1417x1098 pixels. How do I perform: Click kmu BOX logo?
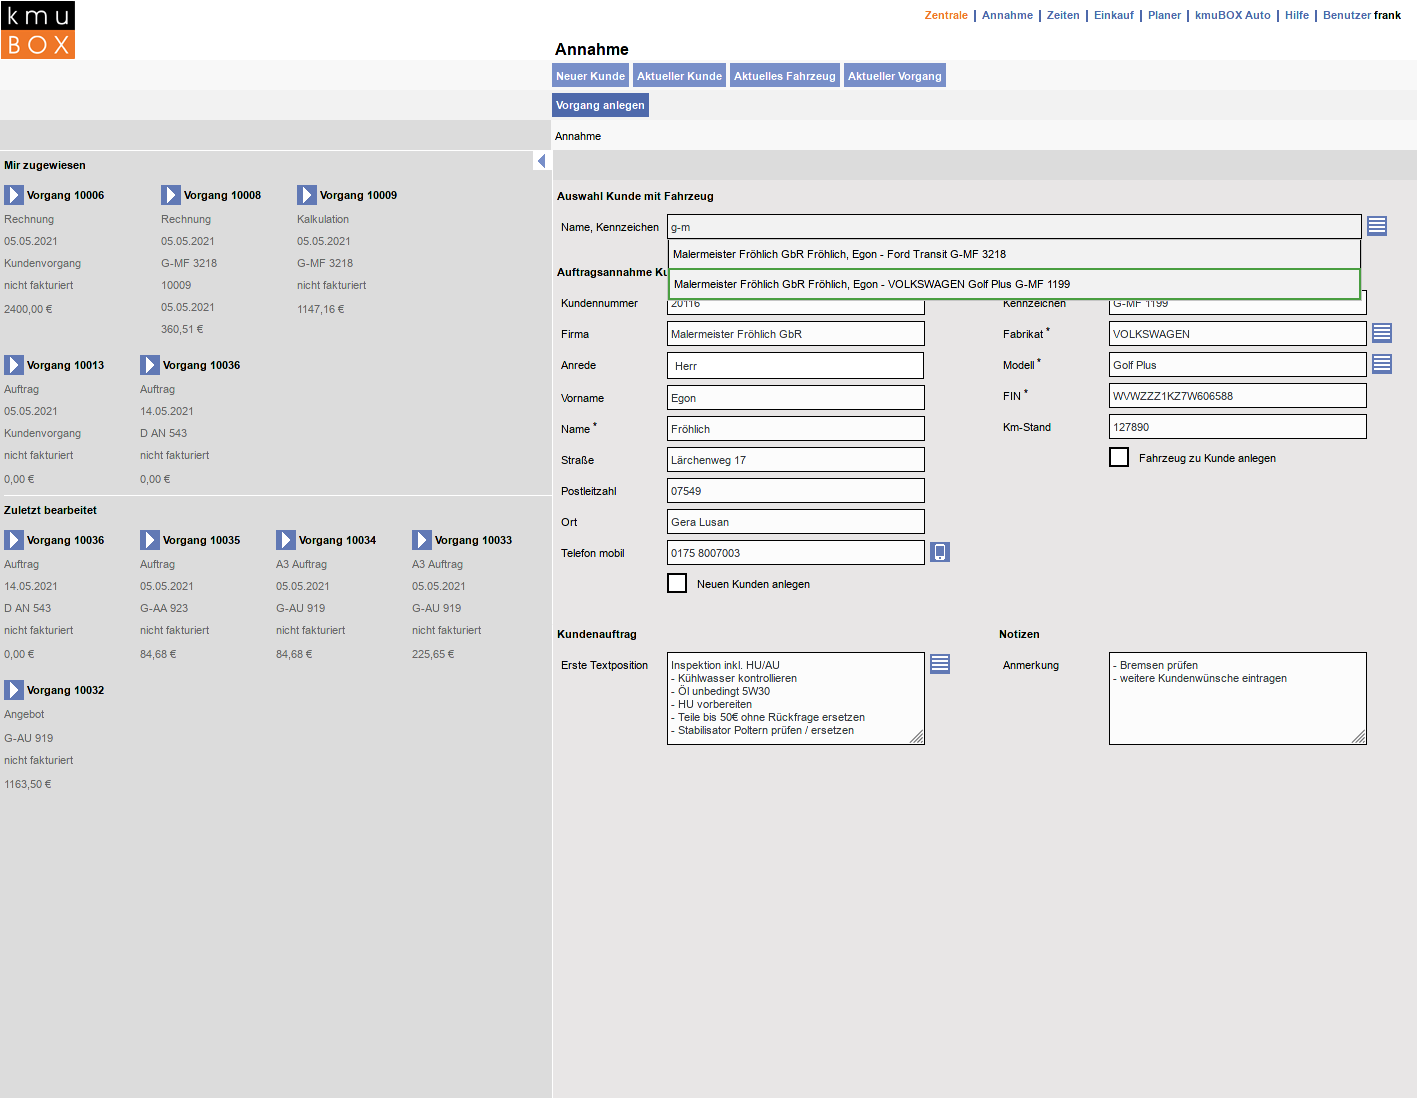(x=38, y=30)
